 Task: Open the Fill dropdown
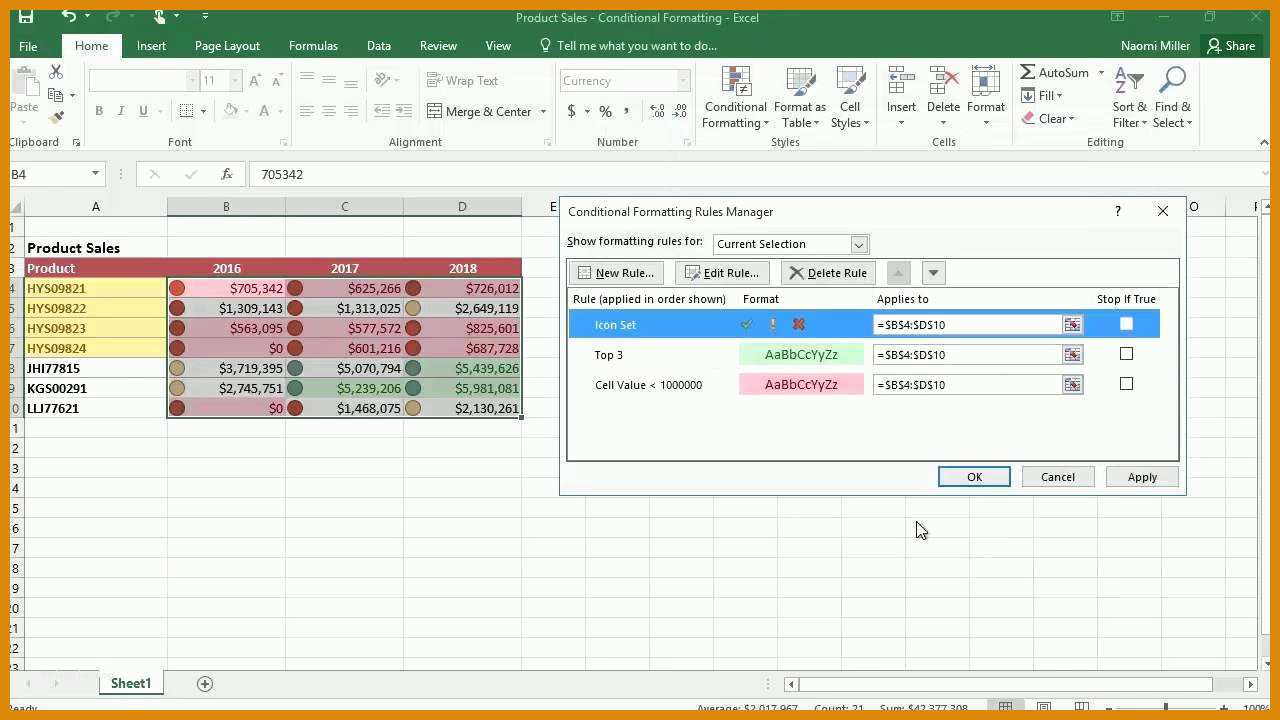[x=1042, y=95]
